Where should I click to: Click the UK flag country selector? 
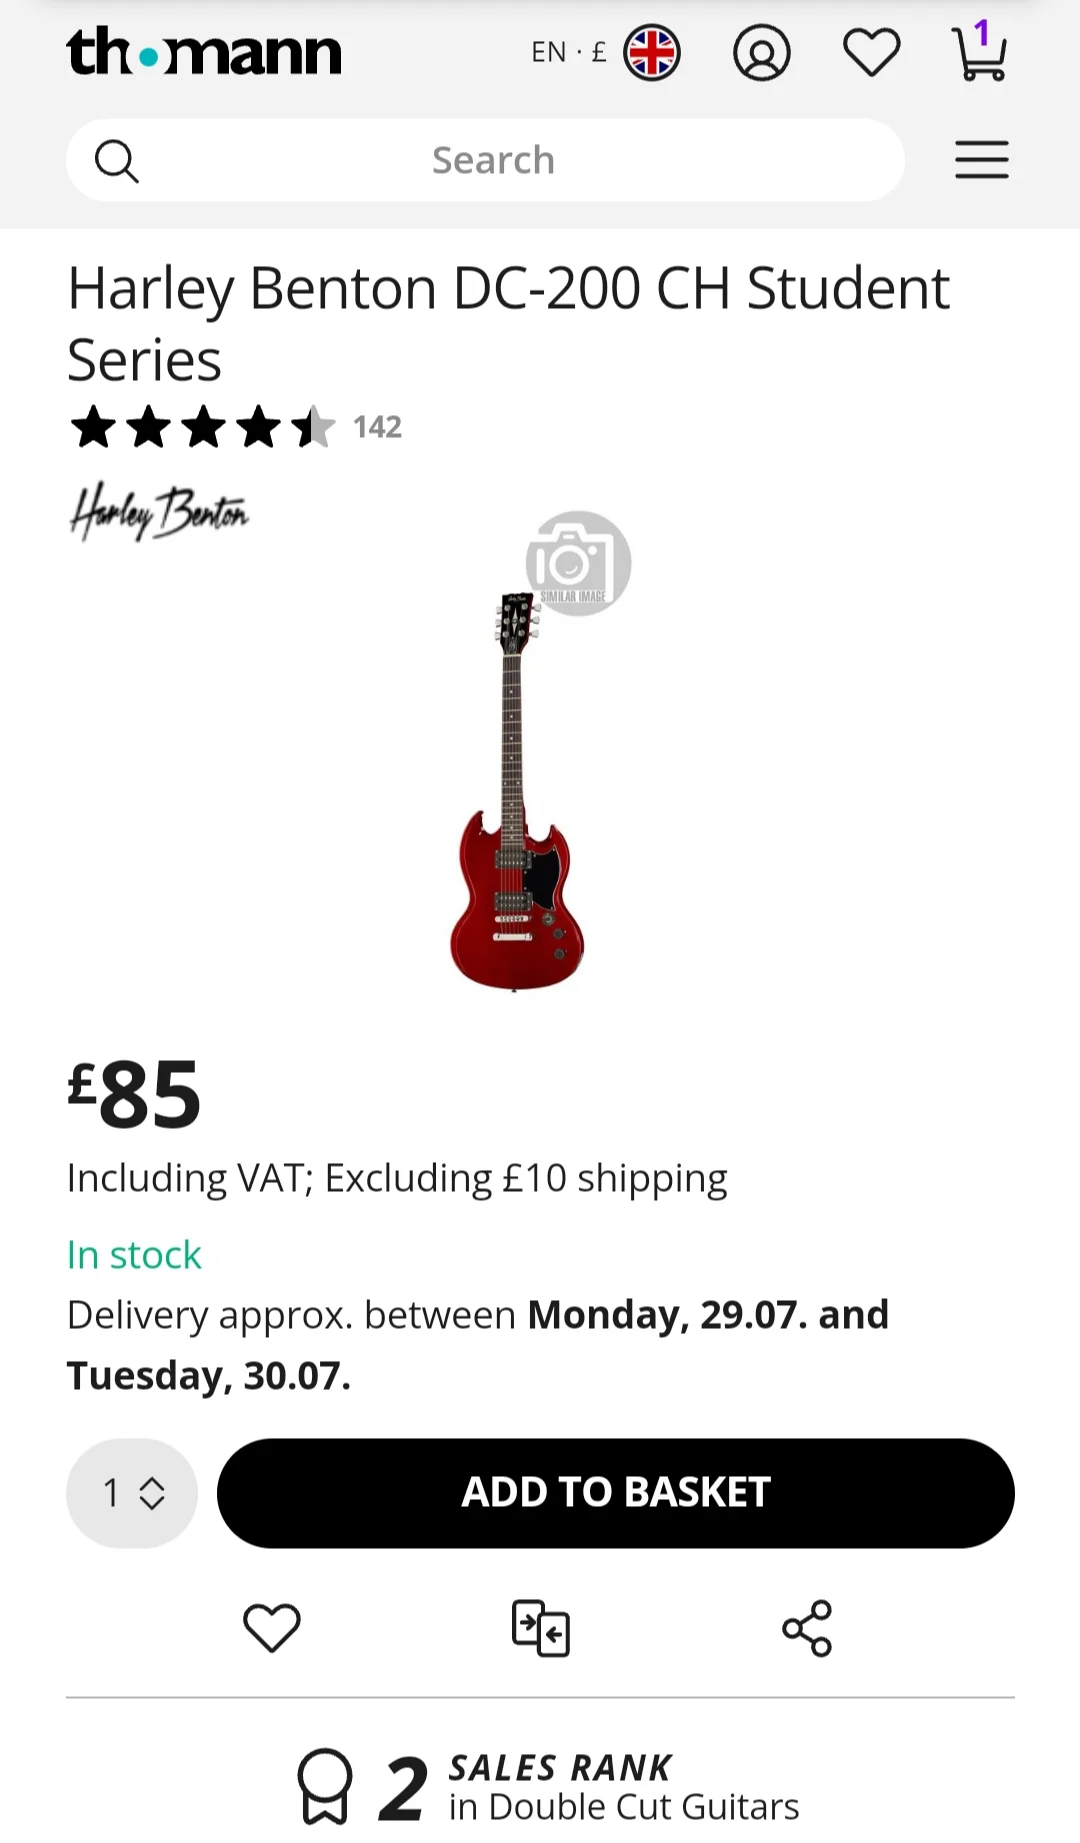(x=652, y=53)
